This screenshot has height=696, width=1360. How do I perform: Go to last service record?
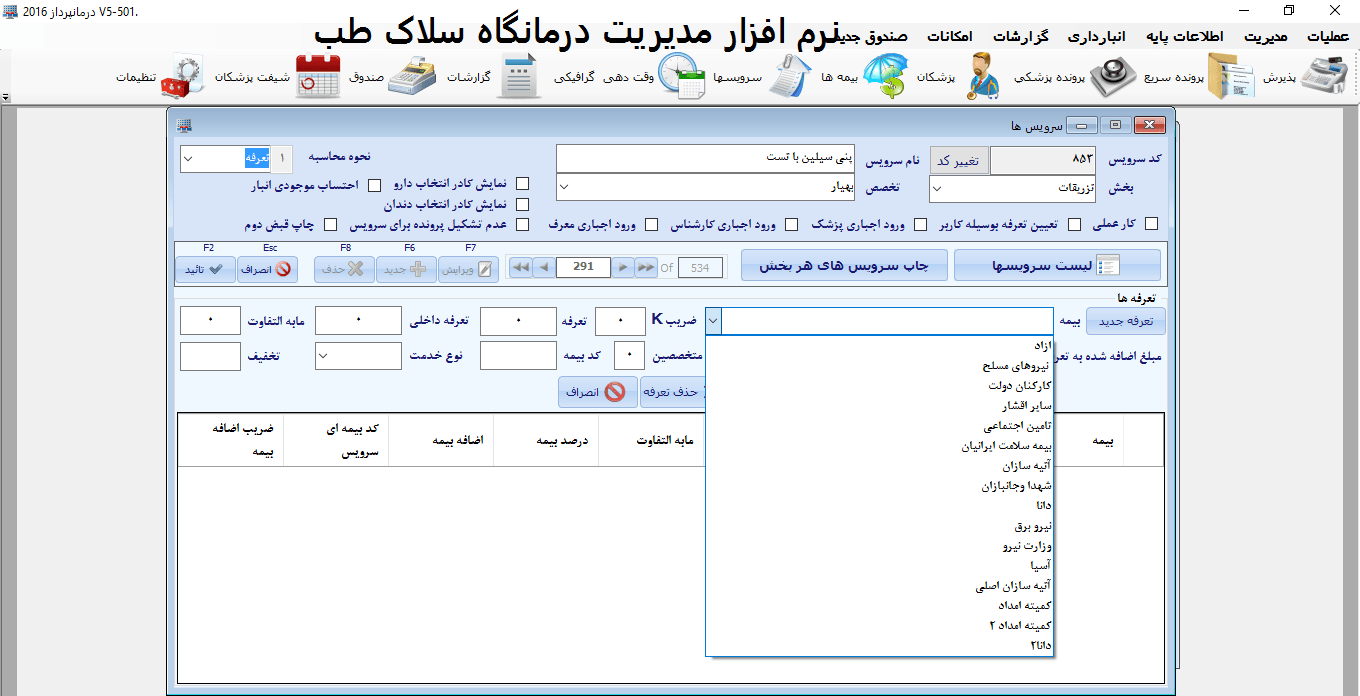[x=646, y=267]
